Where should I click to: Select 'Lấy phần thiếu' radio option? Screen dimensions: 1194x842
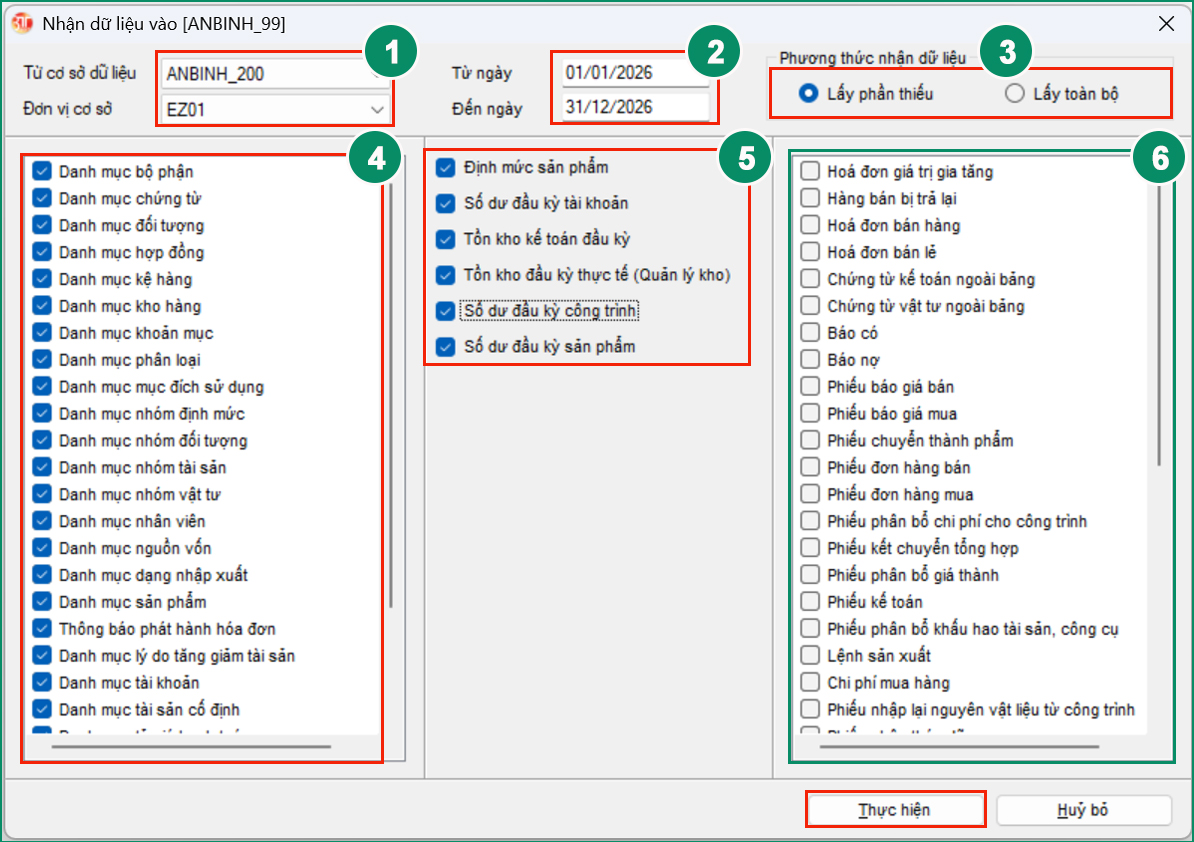809,94
